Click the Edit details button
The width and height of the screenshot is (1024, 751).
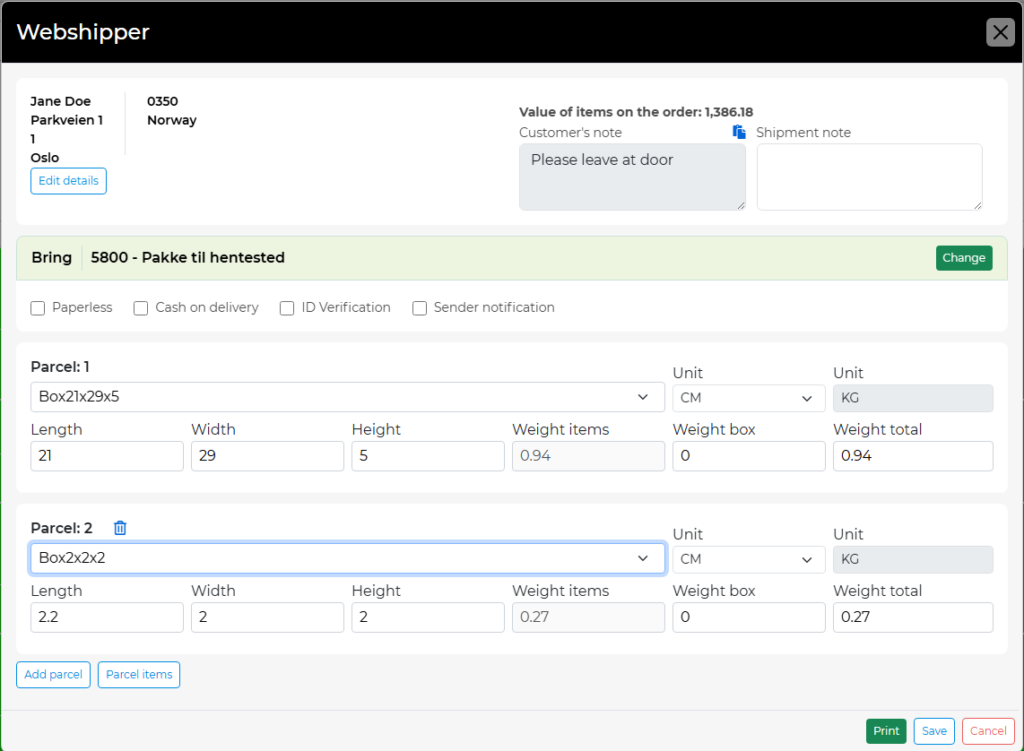68,181
